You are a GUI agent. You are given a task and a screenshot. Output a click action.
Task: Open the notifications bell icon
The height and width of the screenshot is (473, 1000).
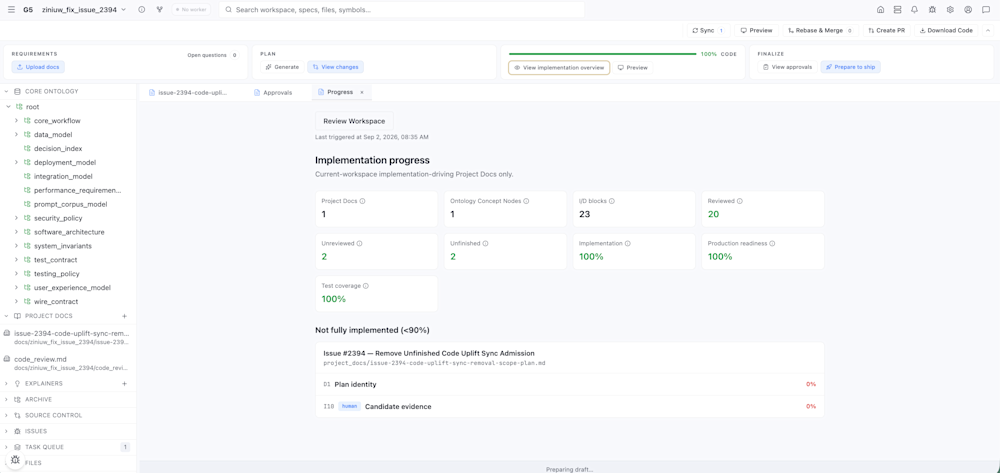pos(915,10)
